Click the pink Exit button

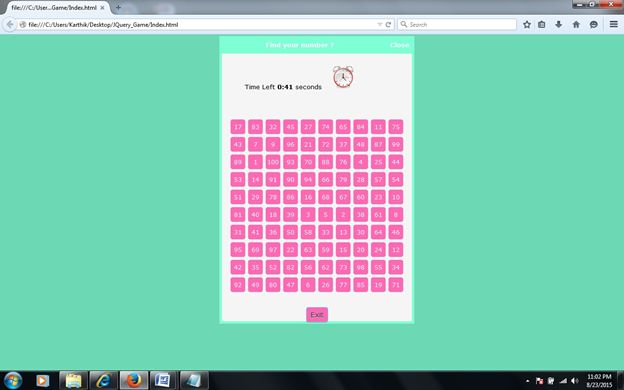click(x=317, y=314)
